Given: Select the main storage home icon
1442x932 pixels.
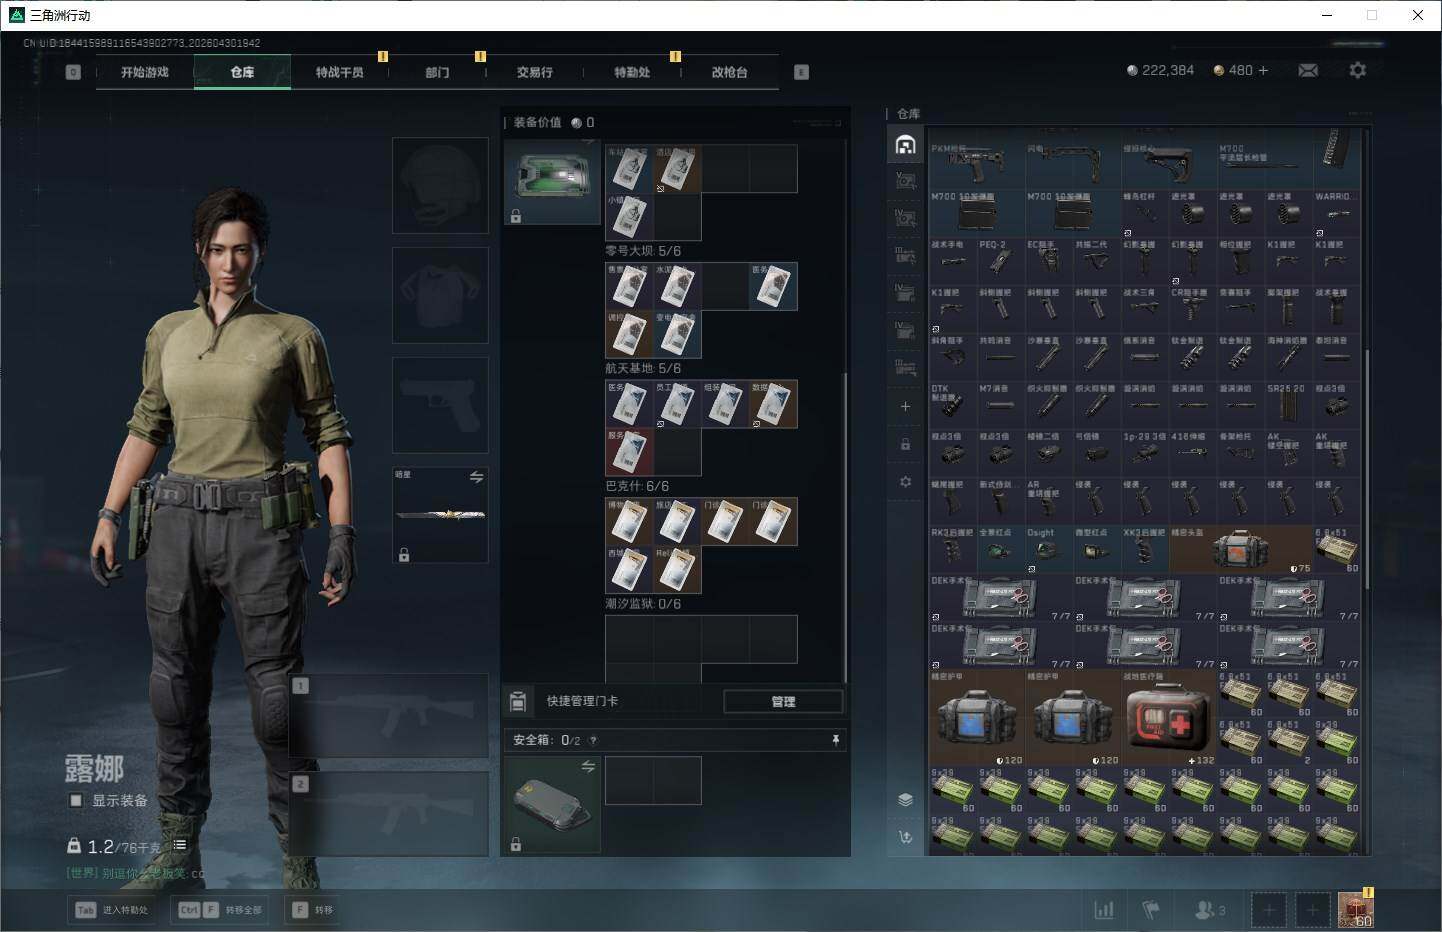Looking at the screenshot, I should [x=905, y=145].
